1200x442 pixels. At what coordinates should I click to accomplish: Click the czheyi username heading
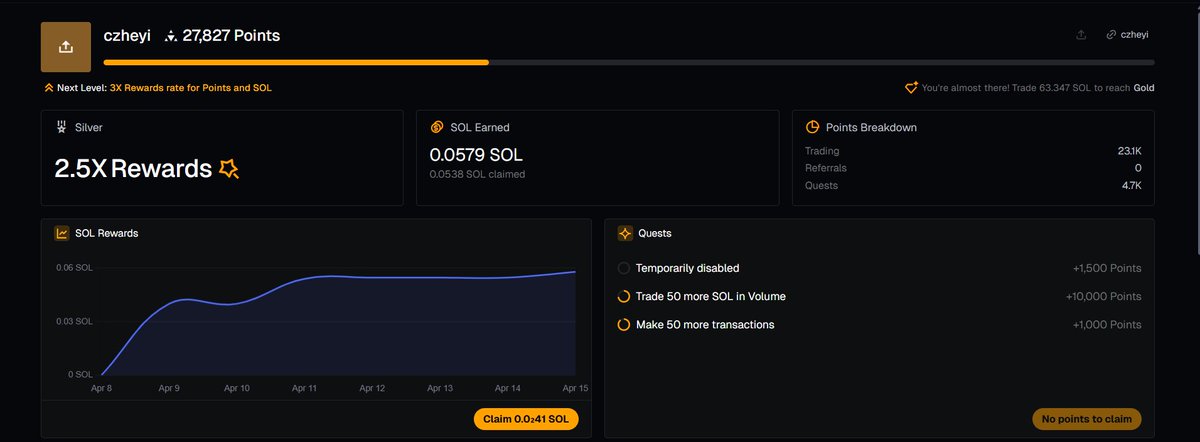point(127,35)
